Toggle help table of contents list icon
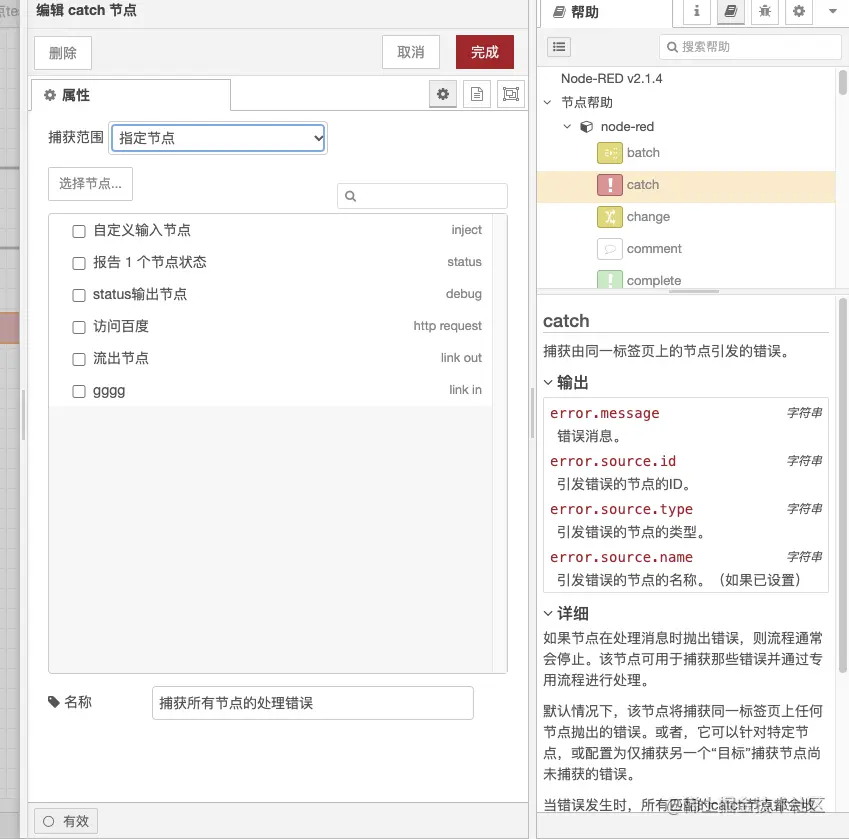 (559, 47)
